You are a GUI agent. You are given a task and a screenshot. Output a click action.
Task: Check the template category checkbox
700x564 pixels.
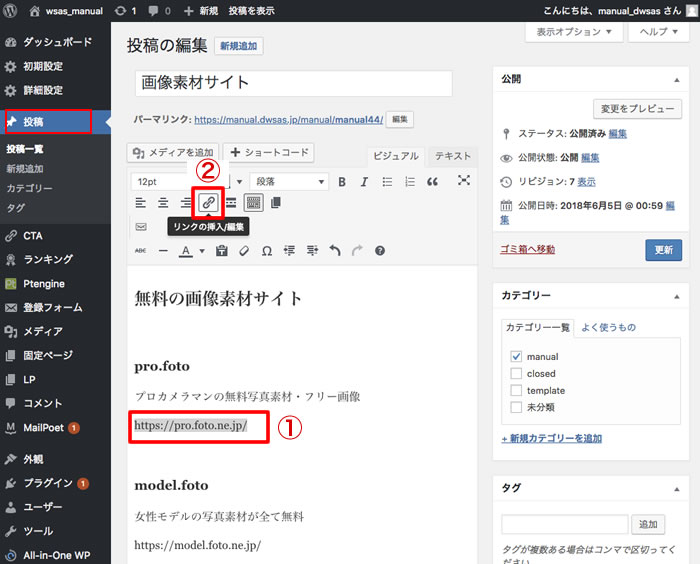[516, 391]
